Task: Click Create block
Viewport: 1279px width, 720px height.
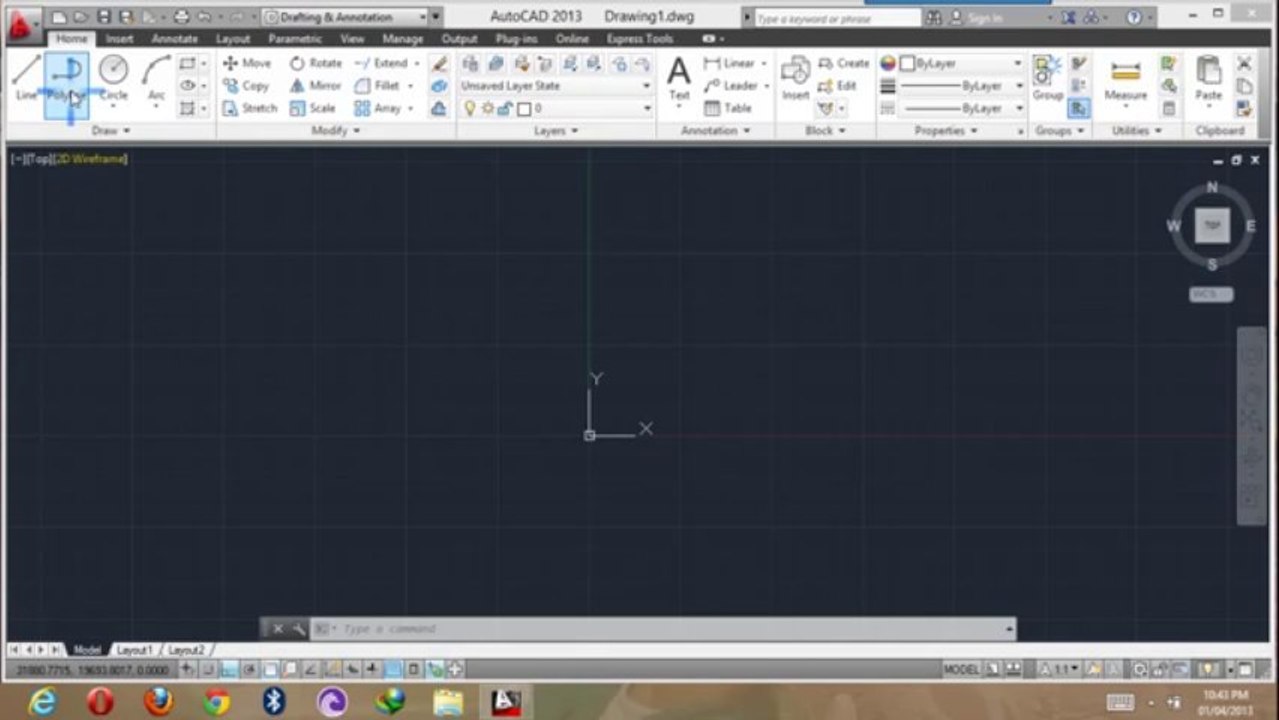Action: point(844,63)
